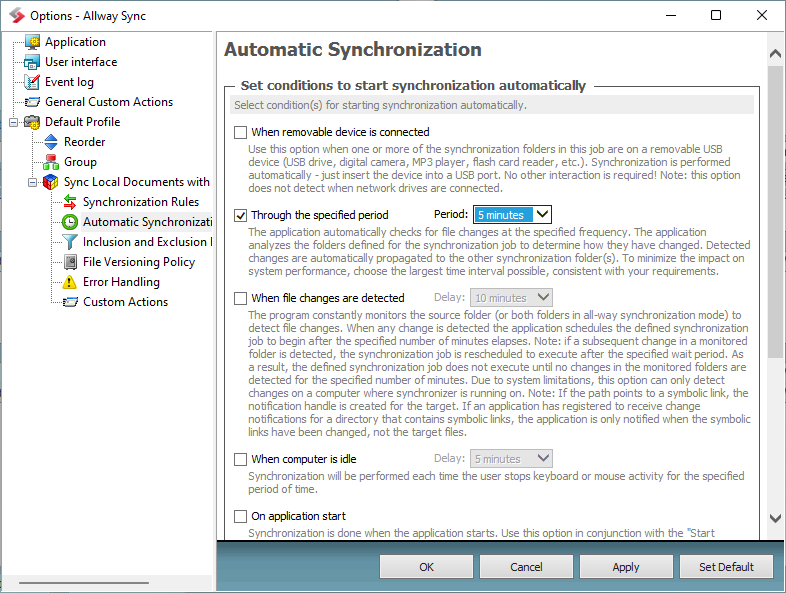The width and height of the screenshot is (786, 593).
Task: Click the Application tree icon
Action: [x=32, y=42]
